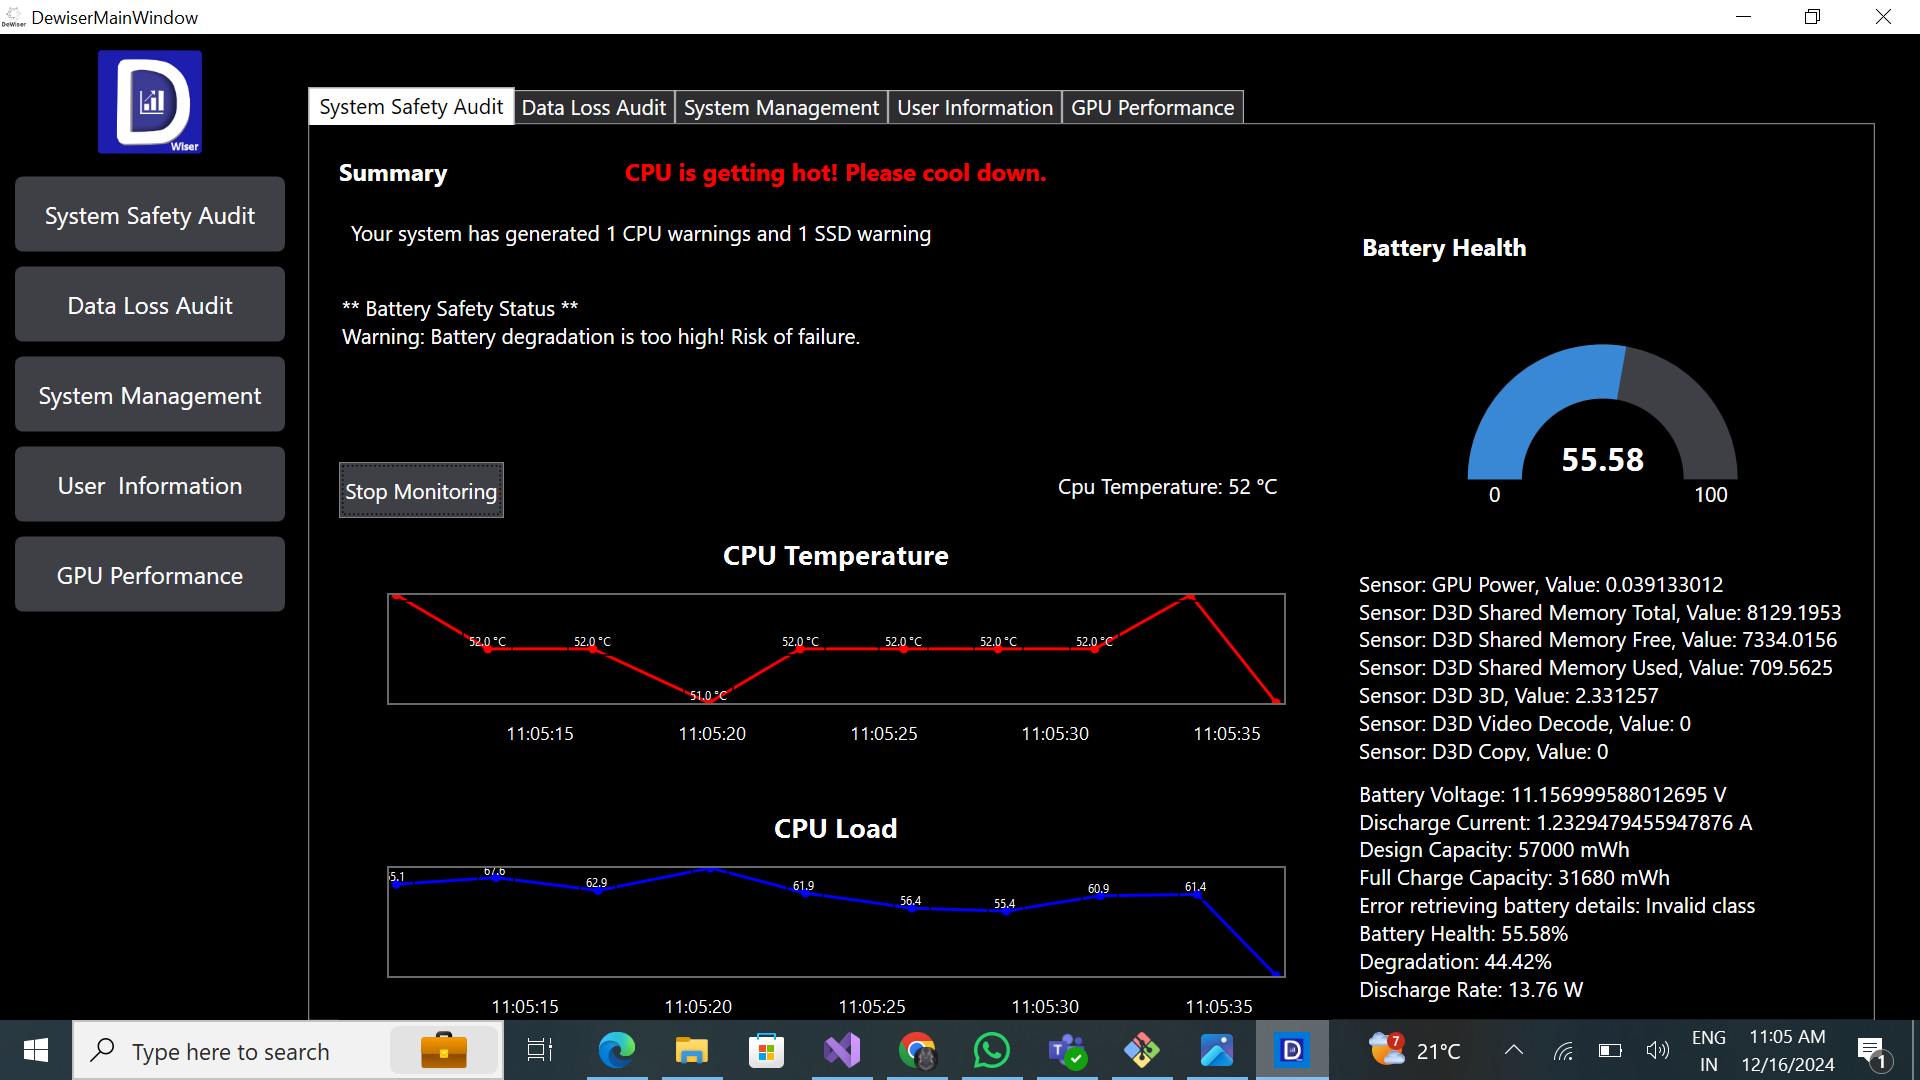
Task: Open Google Chrome from the taskbar
Action: pyautogui.click(x=917, y=1050)
